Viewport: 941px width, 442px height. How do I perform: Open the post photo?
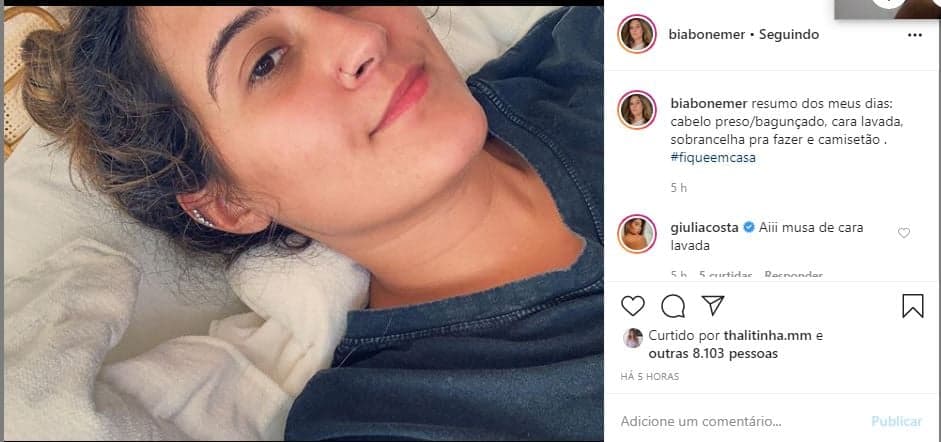[304, 223]
